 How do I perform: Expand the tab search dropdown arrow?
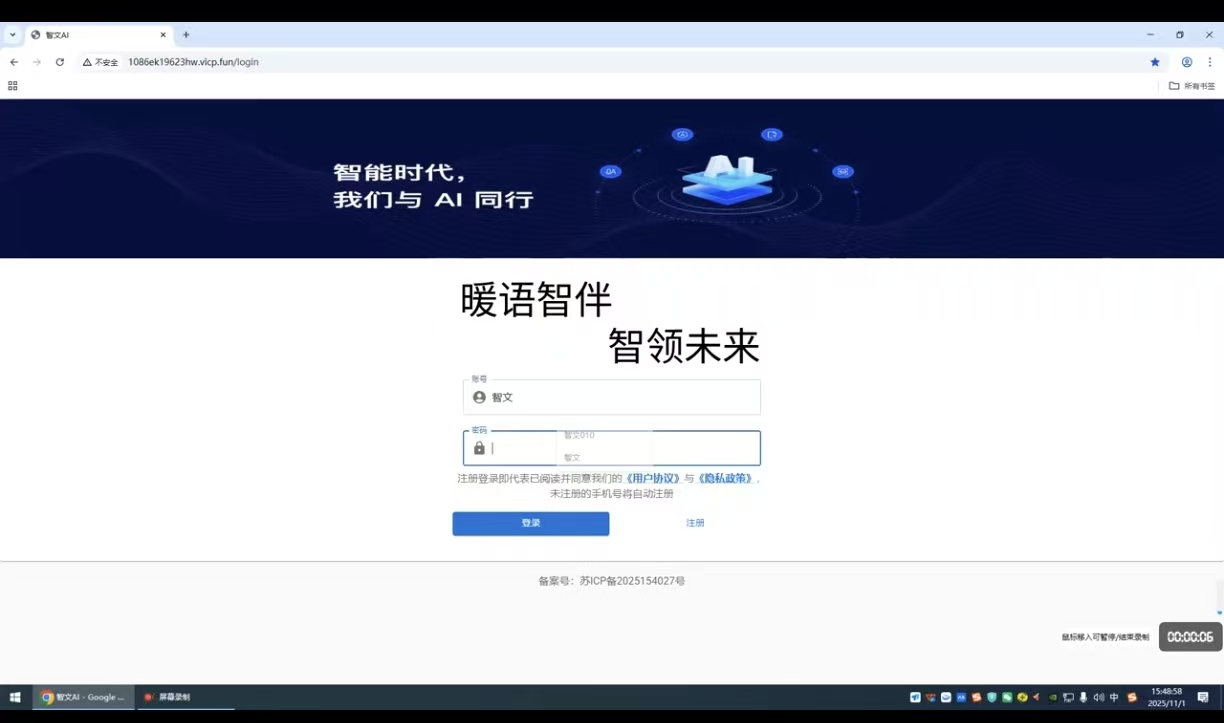(13, 35)
